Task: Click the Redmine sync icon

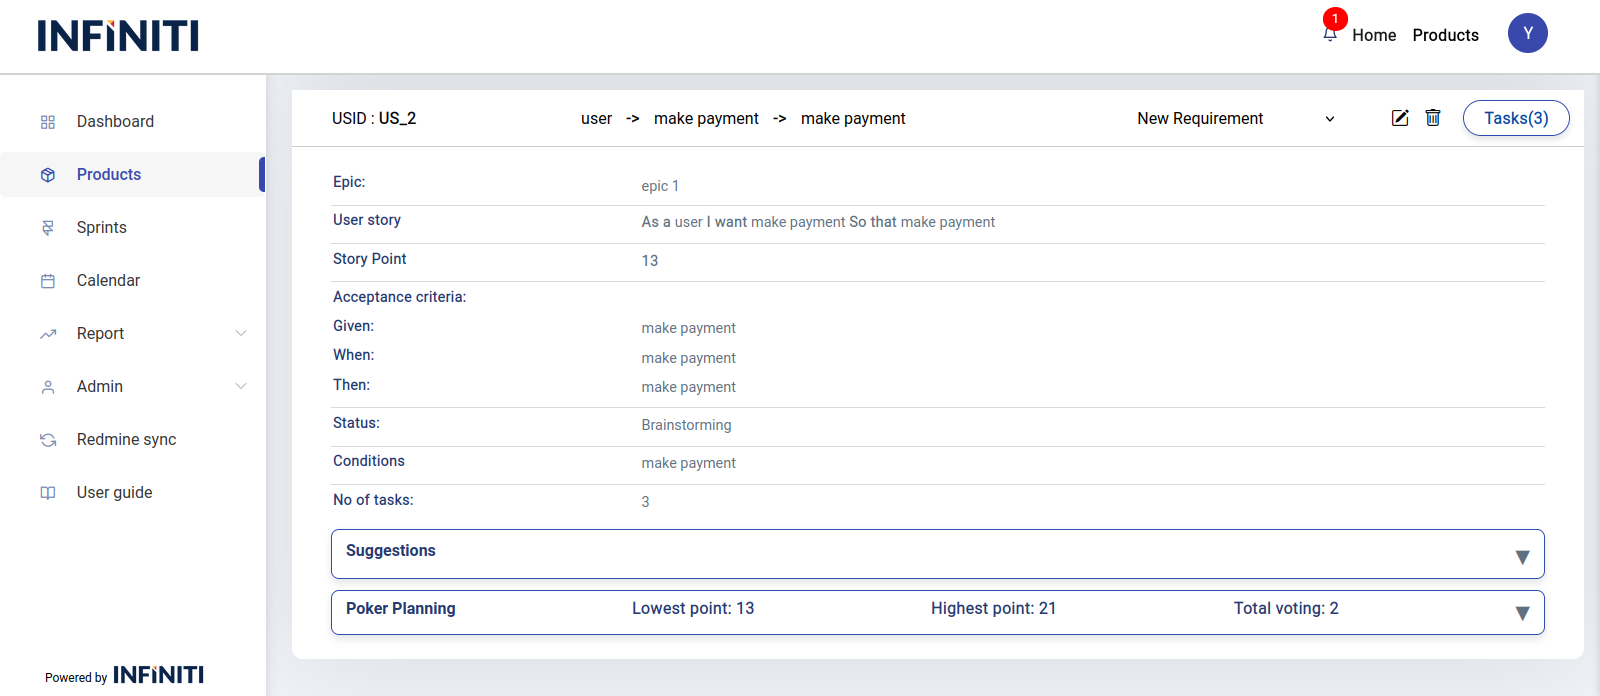Action: click(48, 440)
